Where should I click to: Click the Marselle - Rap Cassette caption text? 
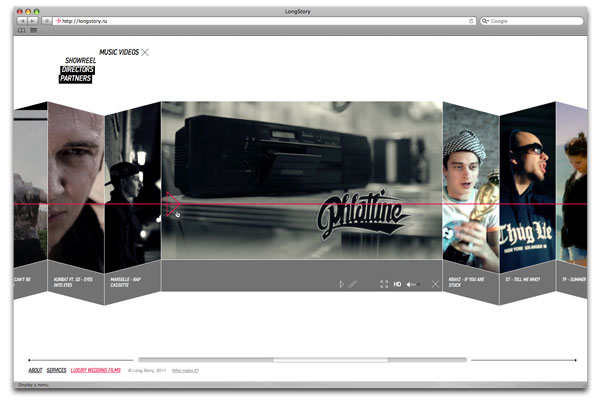click(126, 282)
